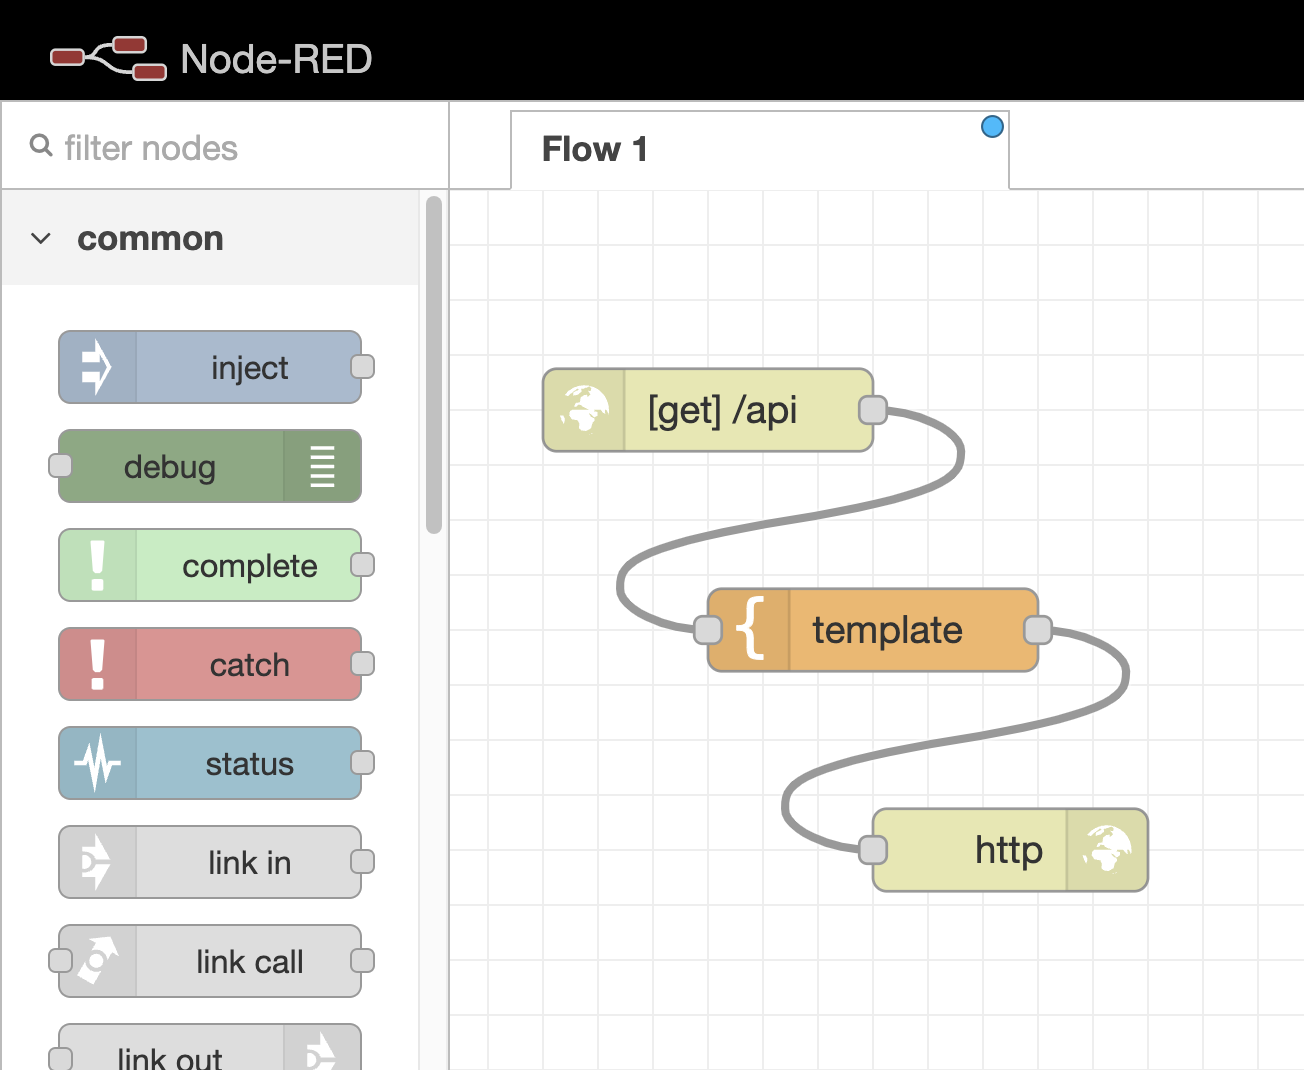Screen dimensions: 1304x1070
Task: Click the globe icon on http response node
Action: pyautogui.click(x=1107, y=849)
